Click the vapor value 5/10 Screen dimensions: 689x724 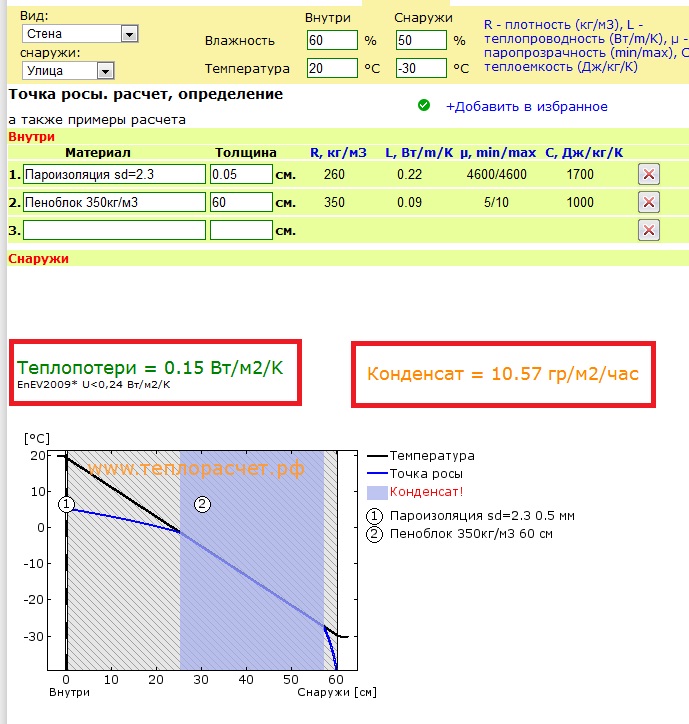[x=496, y=202]
